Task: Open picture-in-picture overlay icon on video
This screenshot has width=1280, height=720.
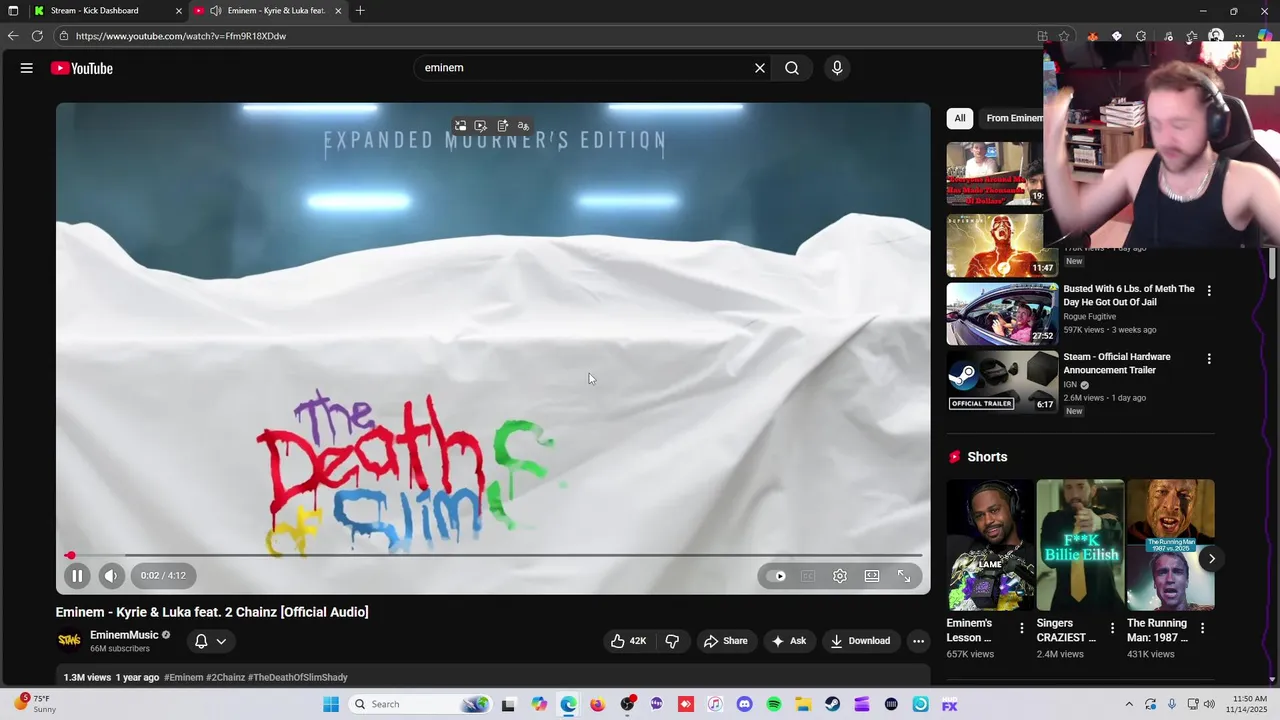Action: coord(460,126)
